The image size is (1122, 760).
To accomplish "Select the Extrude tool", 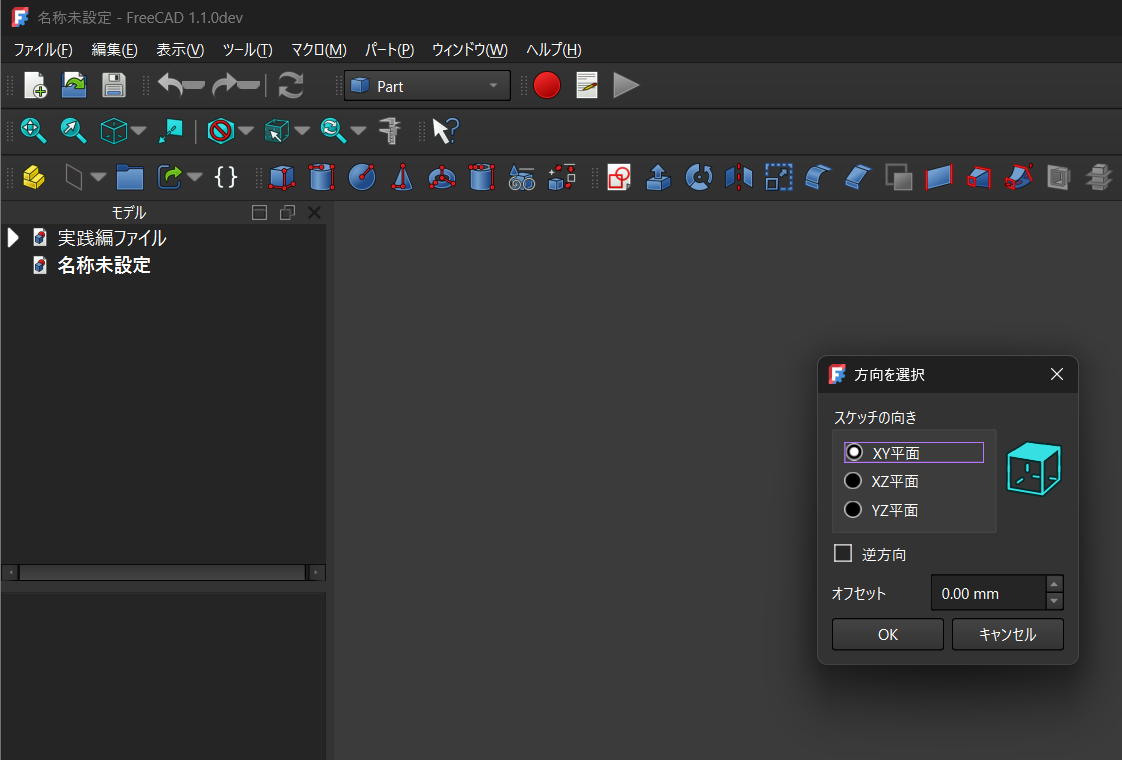I will point(658,177).
